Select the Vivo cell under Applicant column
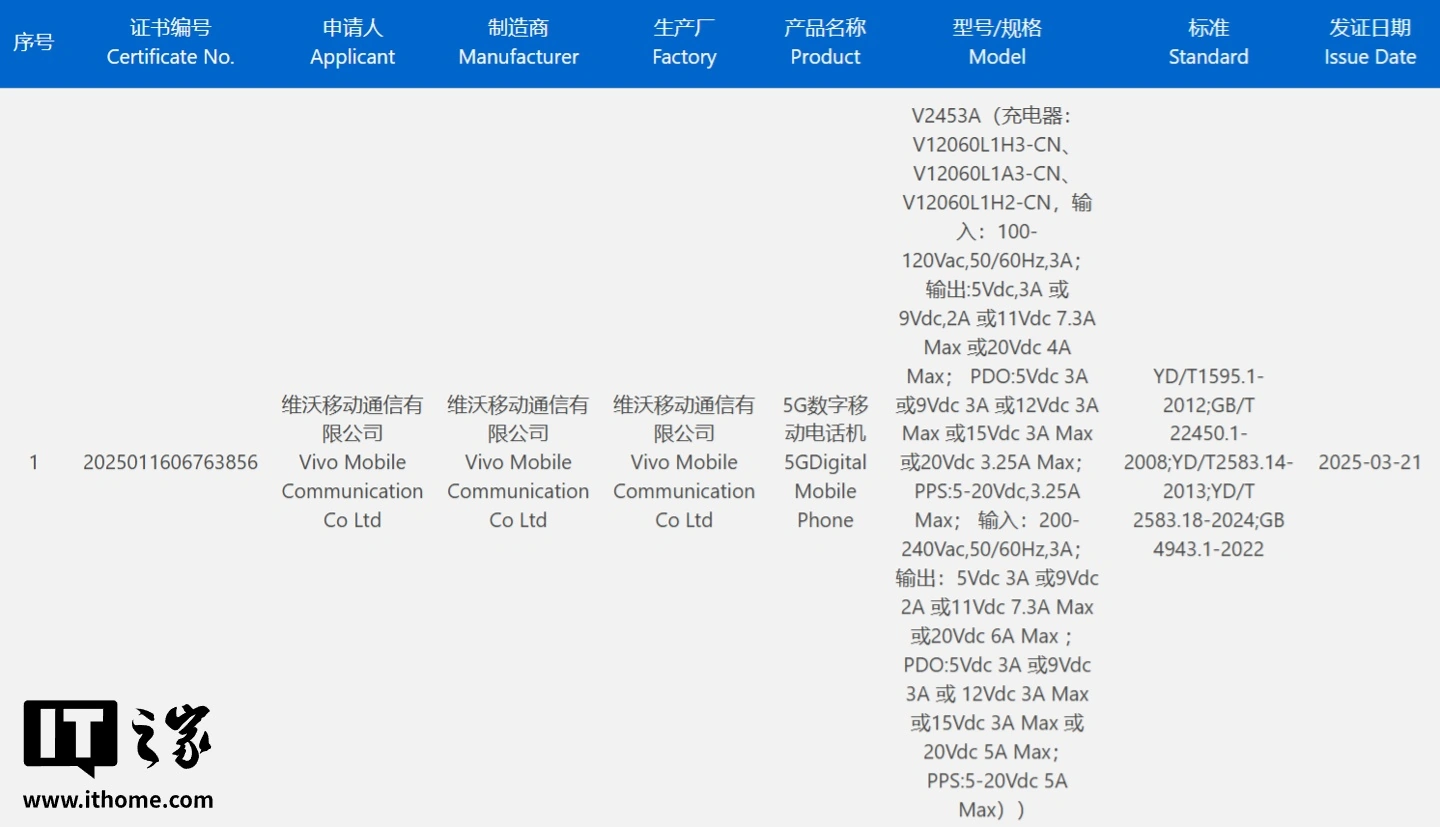The height and width of the screenshot is (827, 1440). click(x=352, y=462)
